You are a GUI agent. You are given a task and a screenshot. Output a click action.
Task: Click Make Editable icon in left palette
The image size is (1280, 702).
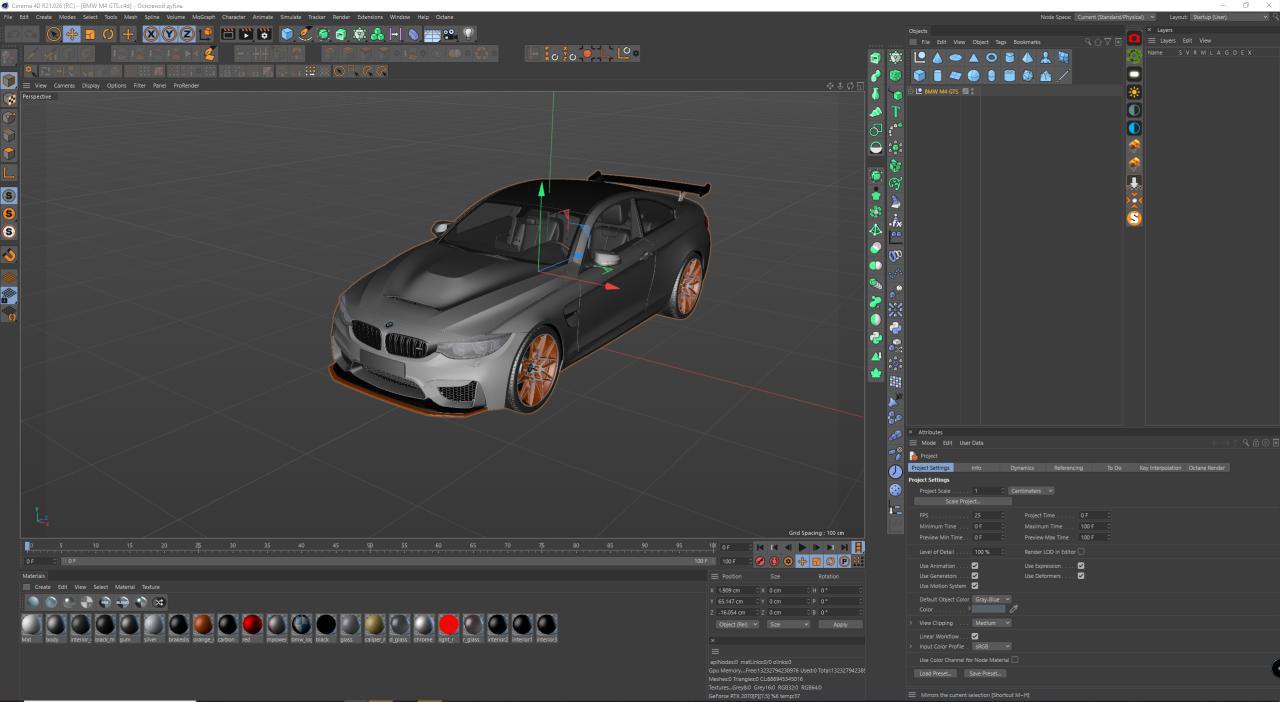click(9, 58)
